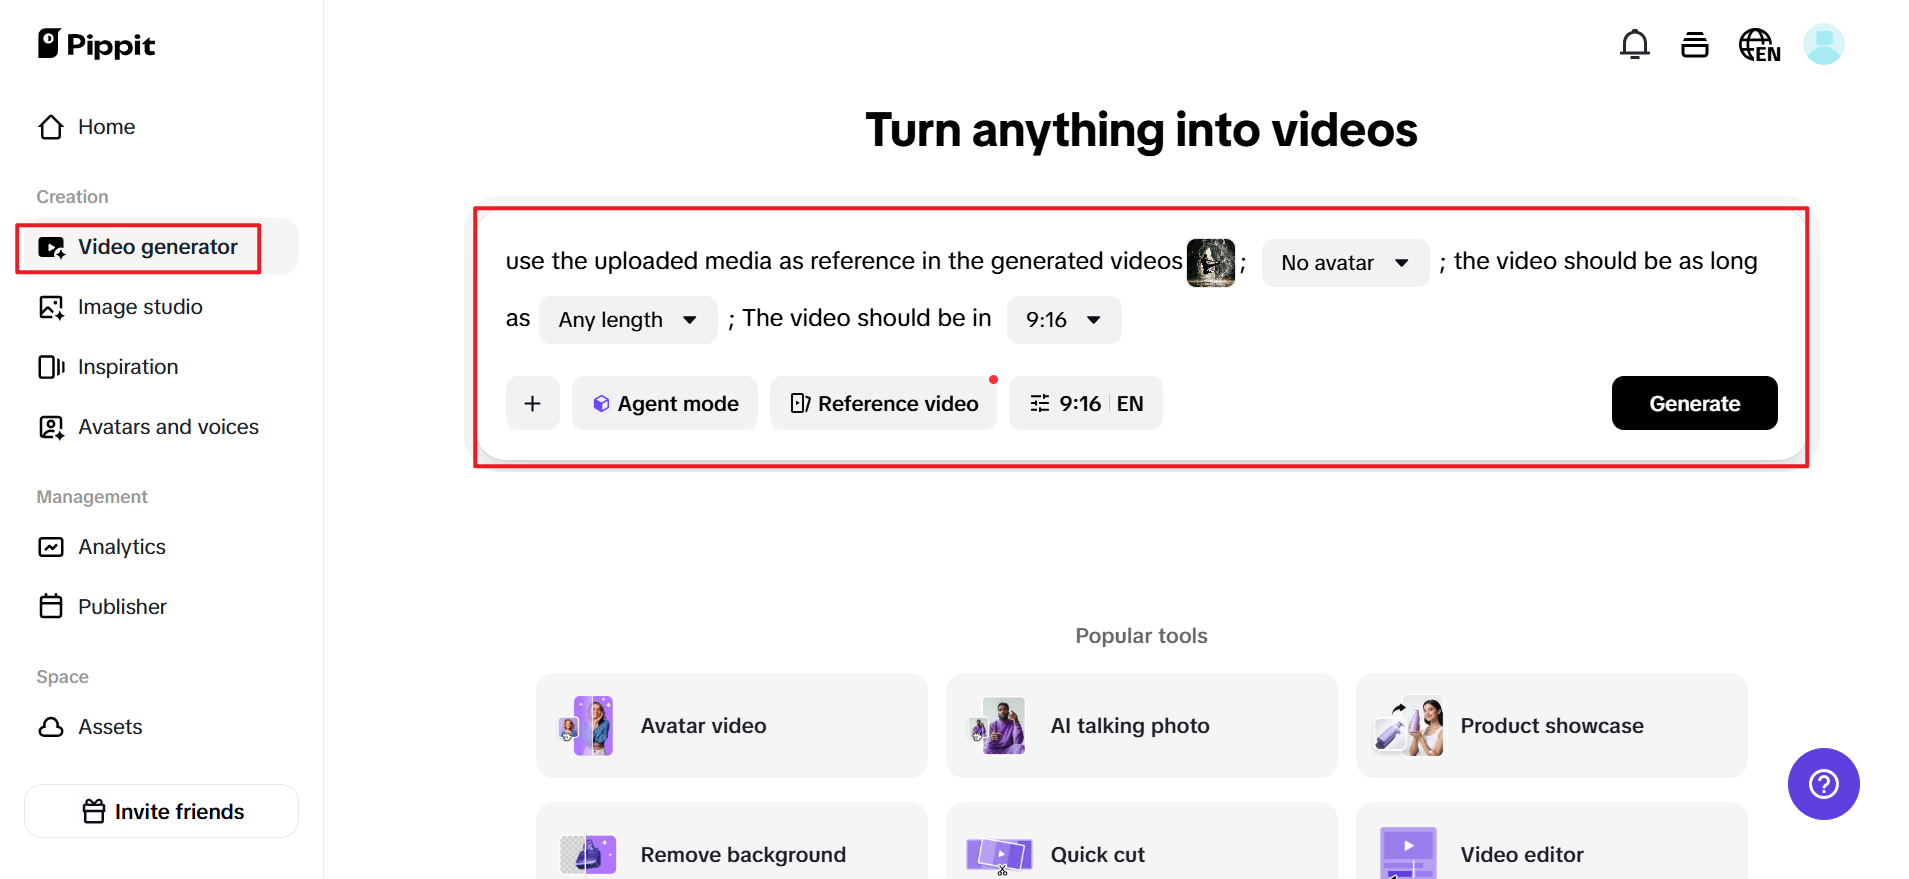Open Publisher
Viewport: 1909px width, 879px height.
161,607
